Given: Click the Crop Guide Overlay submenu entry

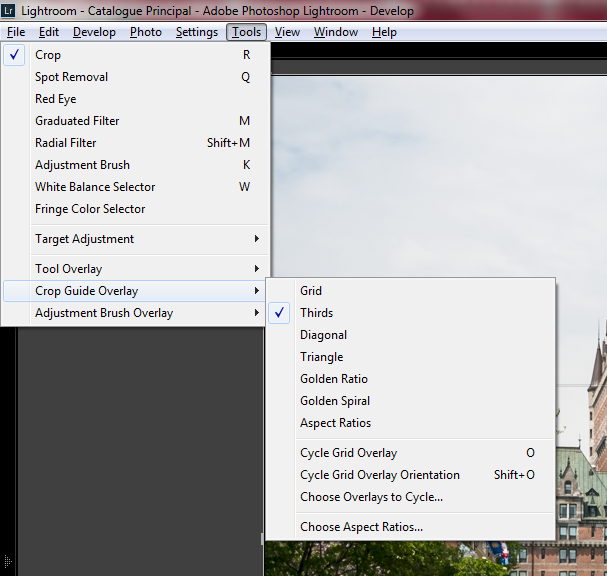Looking at the screenshot, I should click(135, 291).
